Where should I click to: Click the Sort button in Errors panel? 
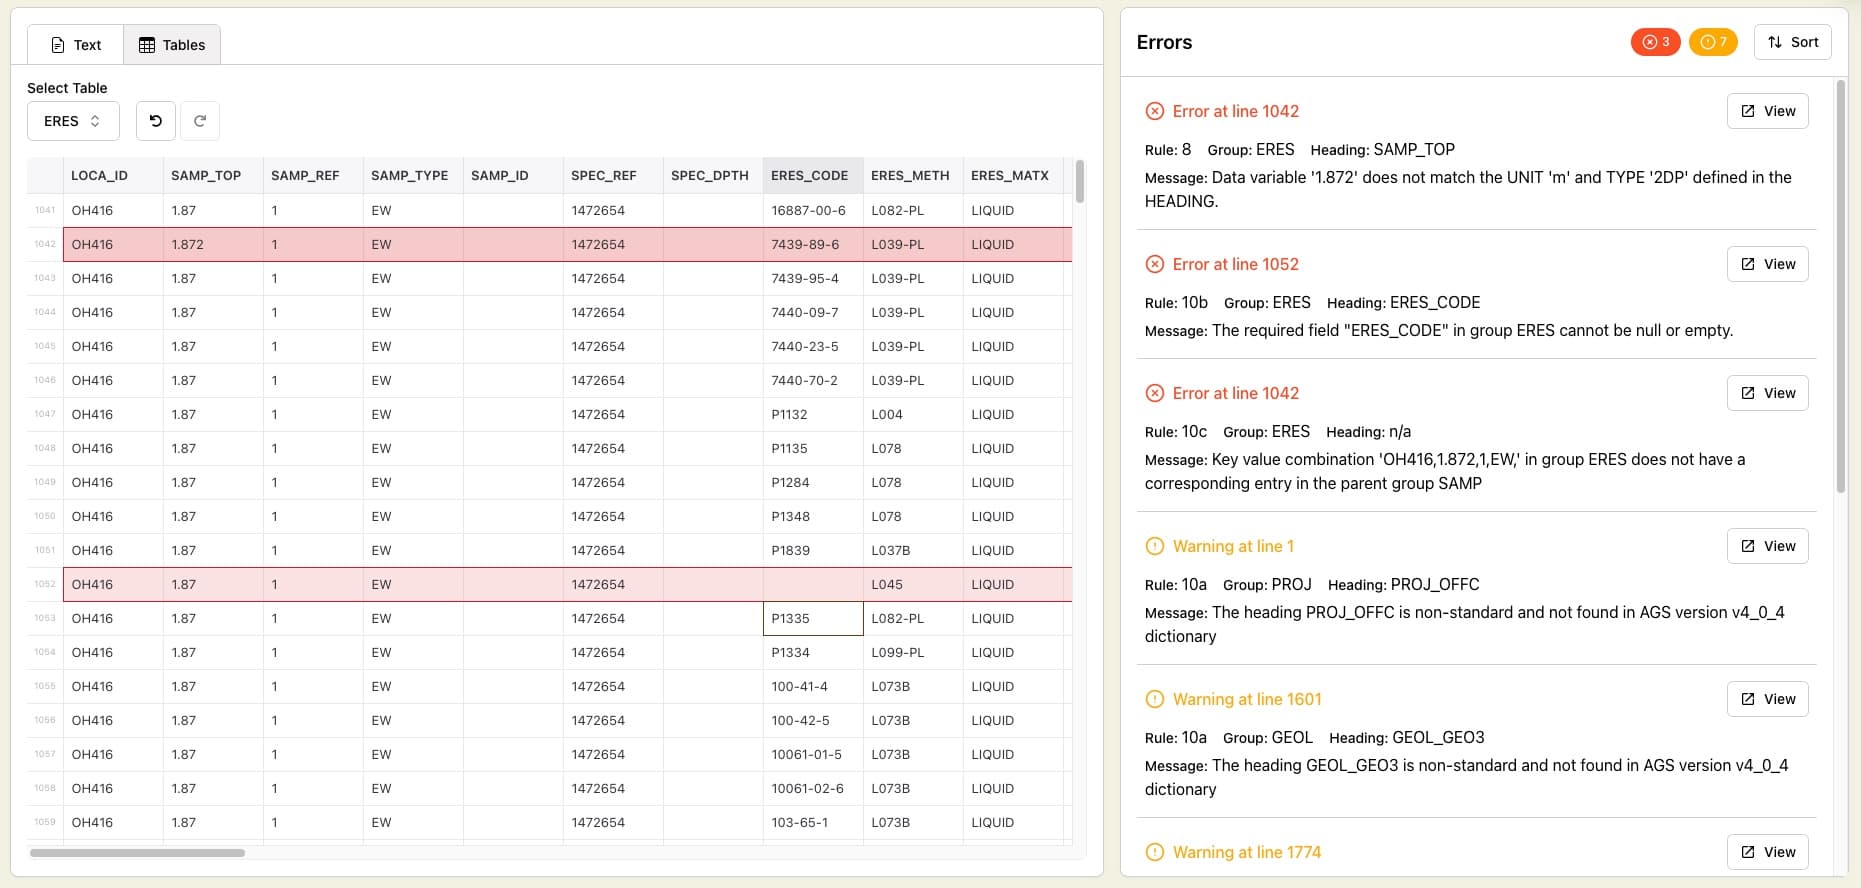point(1793,42)
